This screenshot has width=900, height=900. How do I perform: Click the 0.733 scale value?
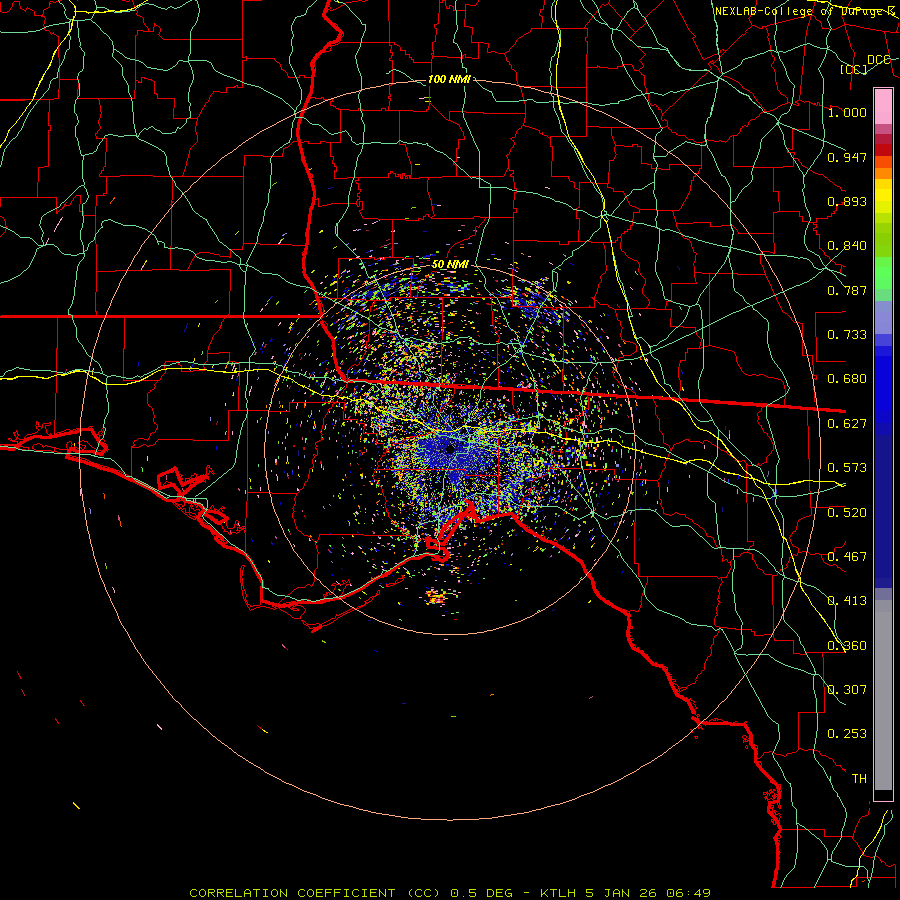(x=847, y=335)
